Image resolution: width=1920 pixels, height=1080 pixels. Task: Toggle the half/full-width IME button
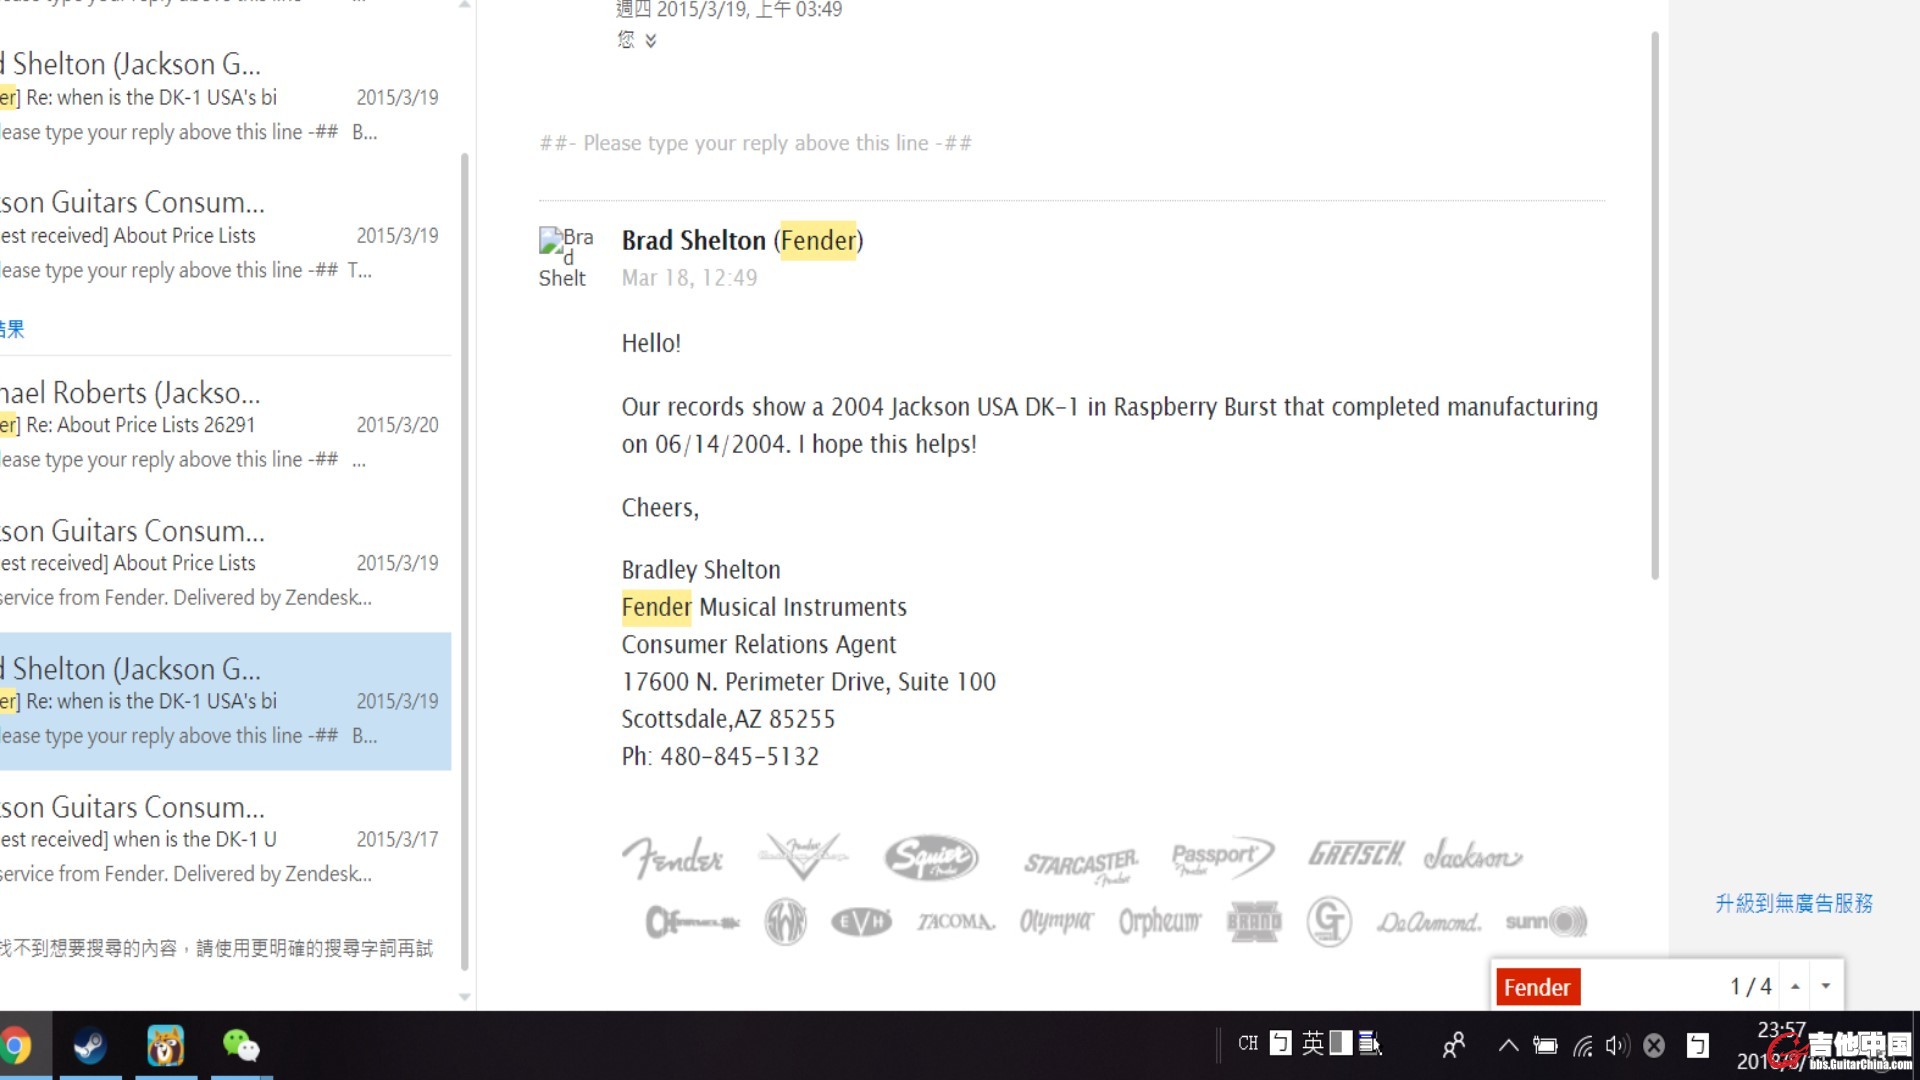[1340, 1044]
